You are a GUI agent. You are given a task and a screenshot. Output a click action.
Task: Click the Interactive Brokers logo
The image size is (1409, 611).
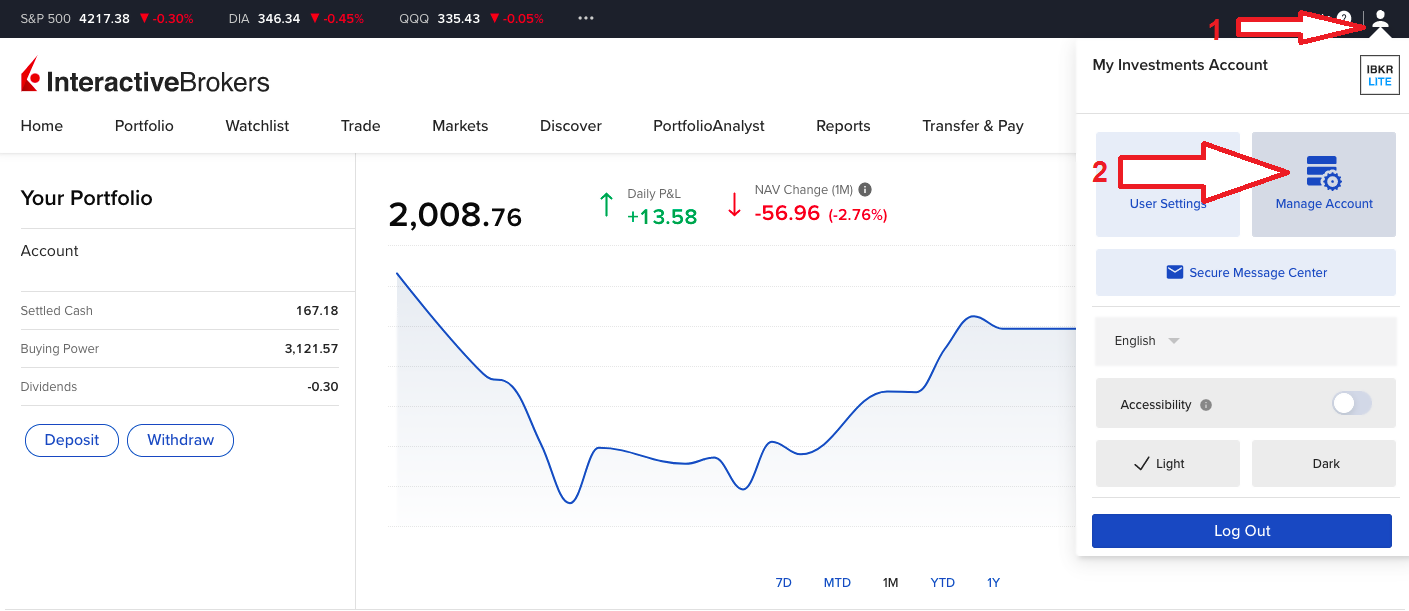tap(145, 77)
